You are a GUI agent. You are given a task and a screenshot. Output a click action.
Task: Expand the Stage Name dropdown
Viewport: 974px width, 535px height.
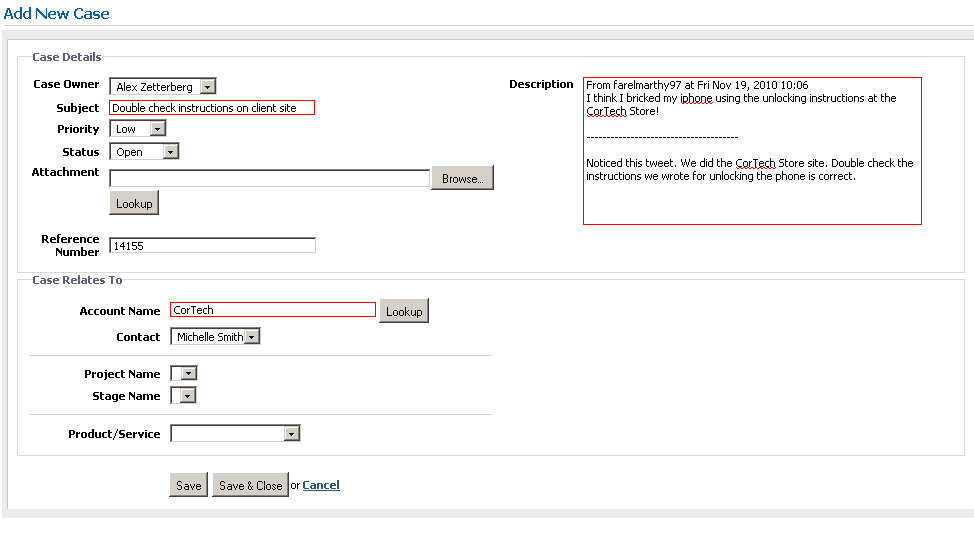(x=183, y=396)
